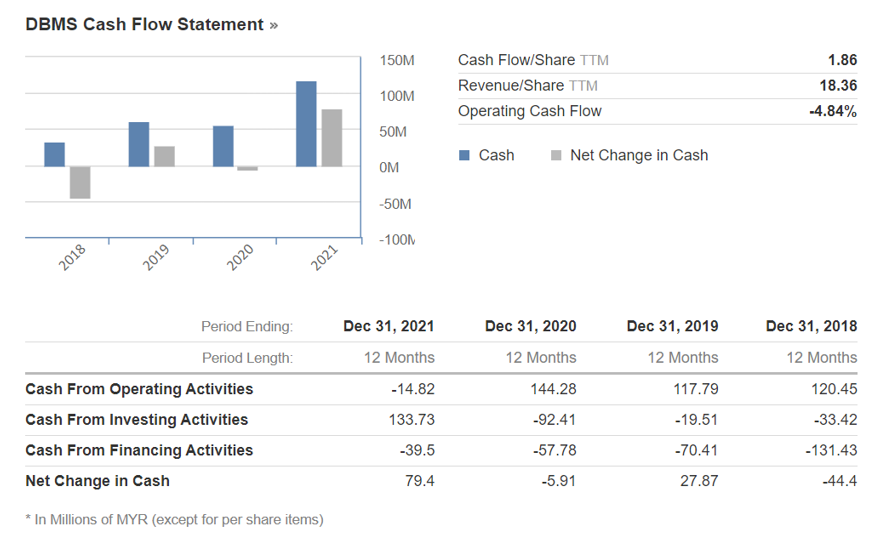Click the 2021 x-axis label
The image size is (884, 538).
(x=324, y=257)
